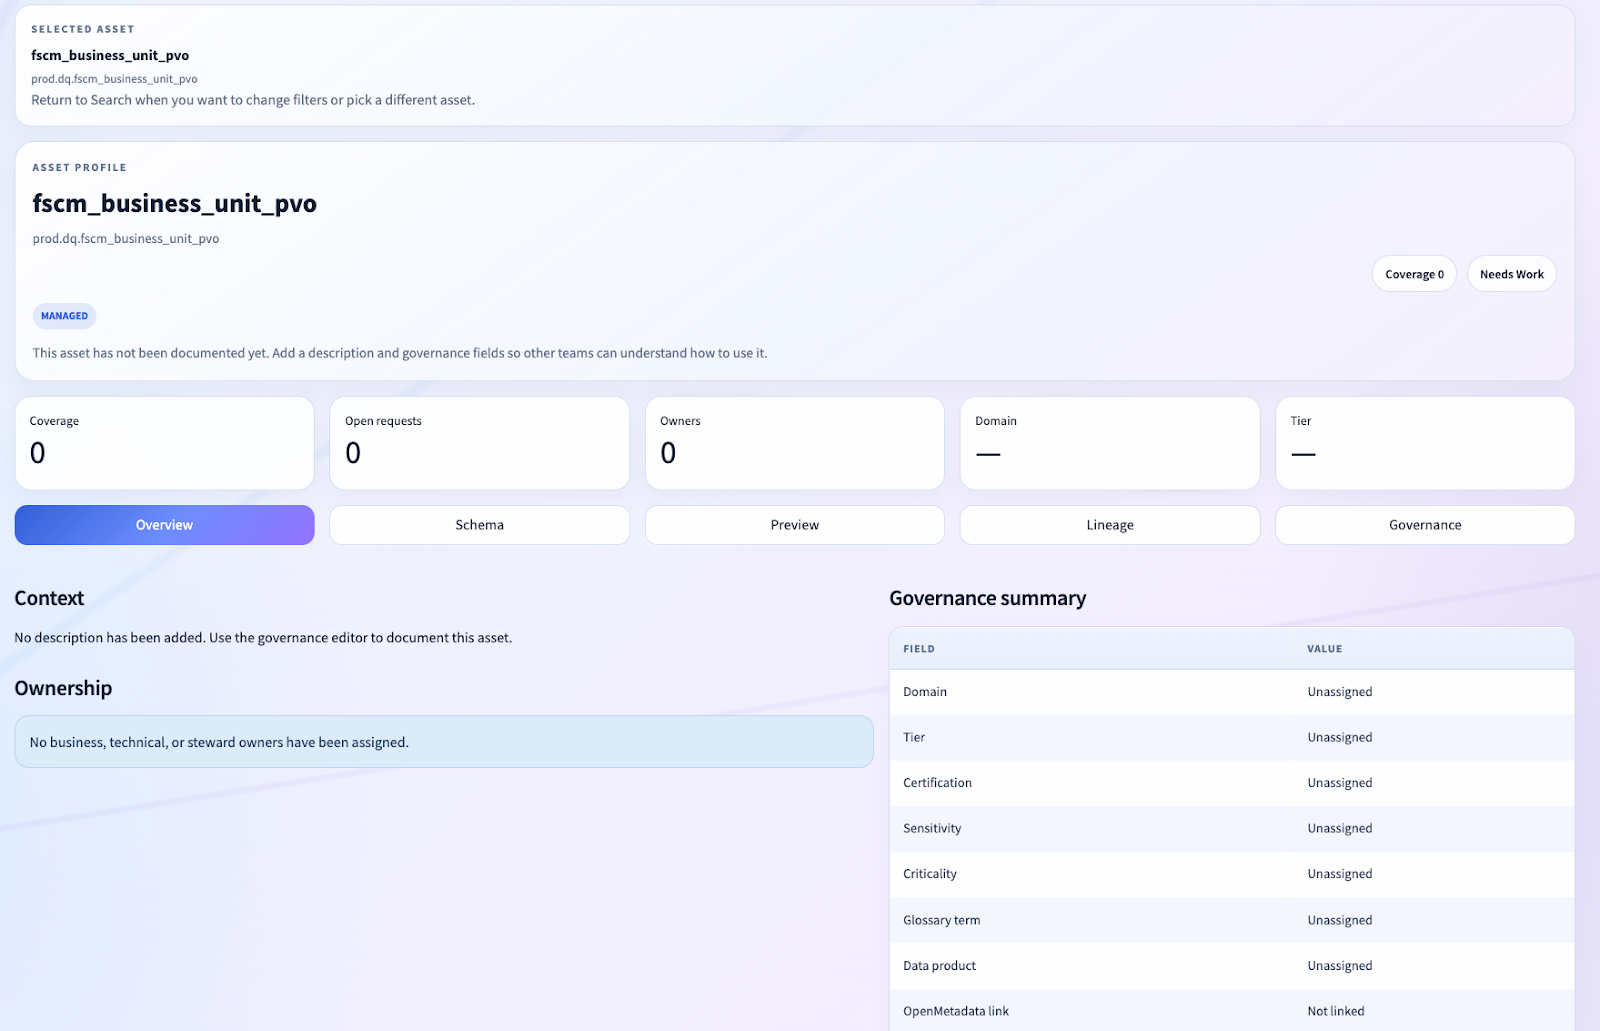Click the Owners stat card

[x=794, y=443]
